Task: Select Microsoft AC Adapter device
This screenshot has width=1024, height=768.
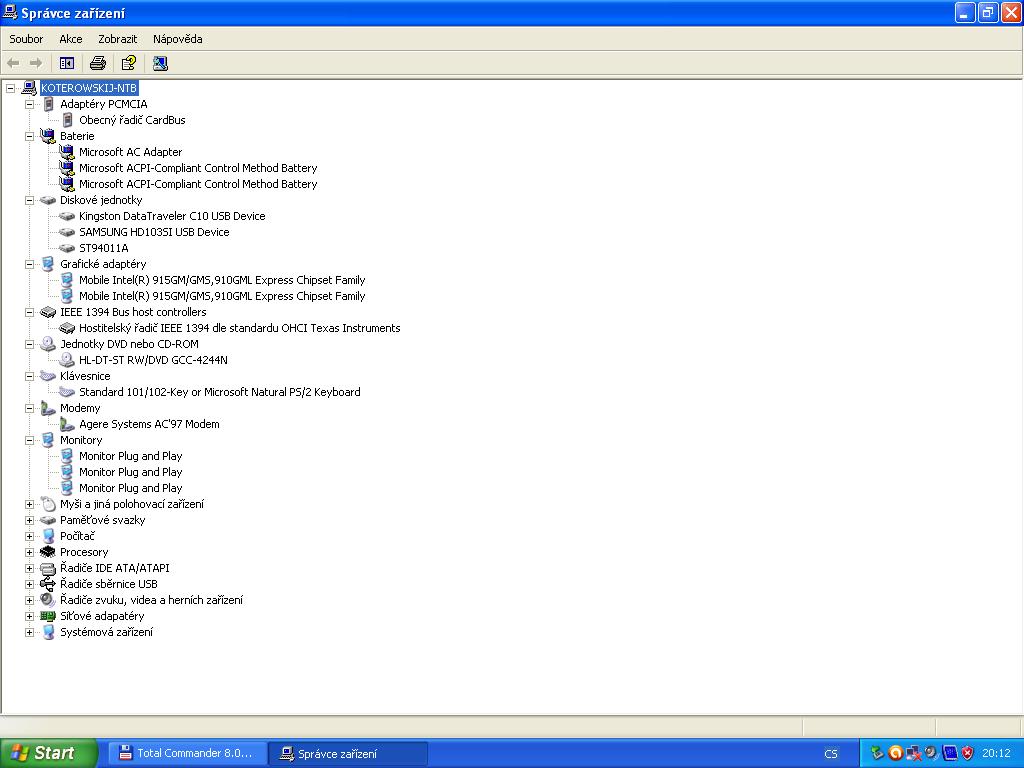Action: click(131, 152)
